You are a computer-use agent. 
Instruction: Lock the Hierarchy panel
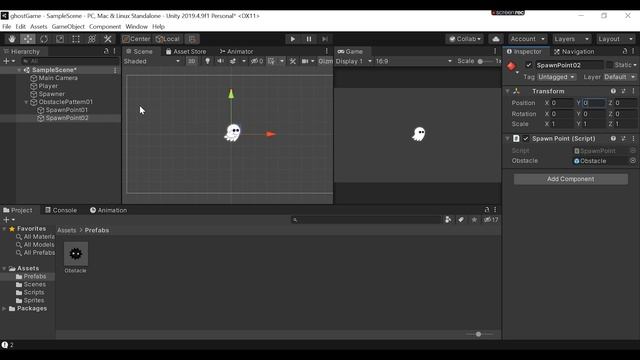tap(106, 51)
